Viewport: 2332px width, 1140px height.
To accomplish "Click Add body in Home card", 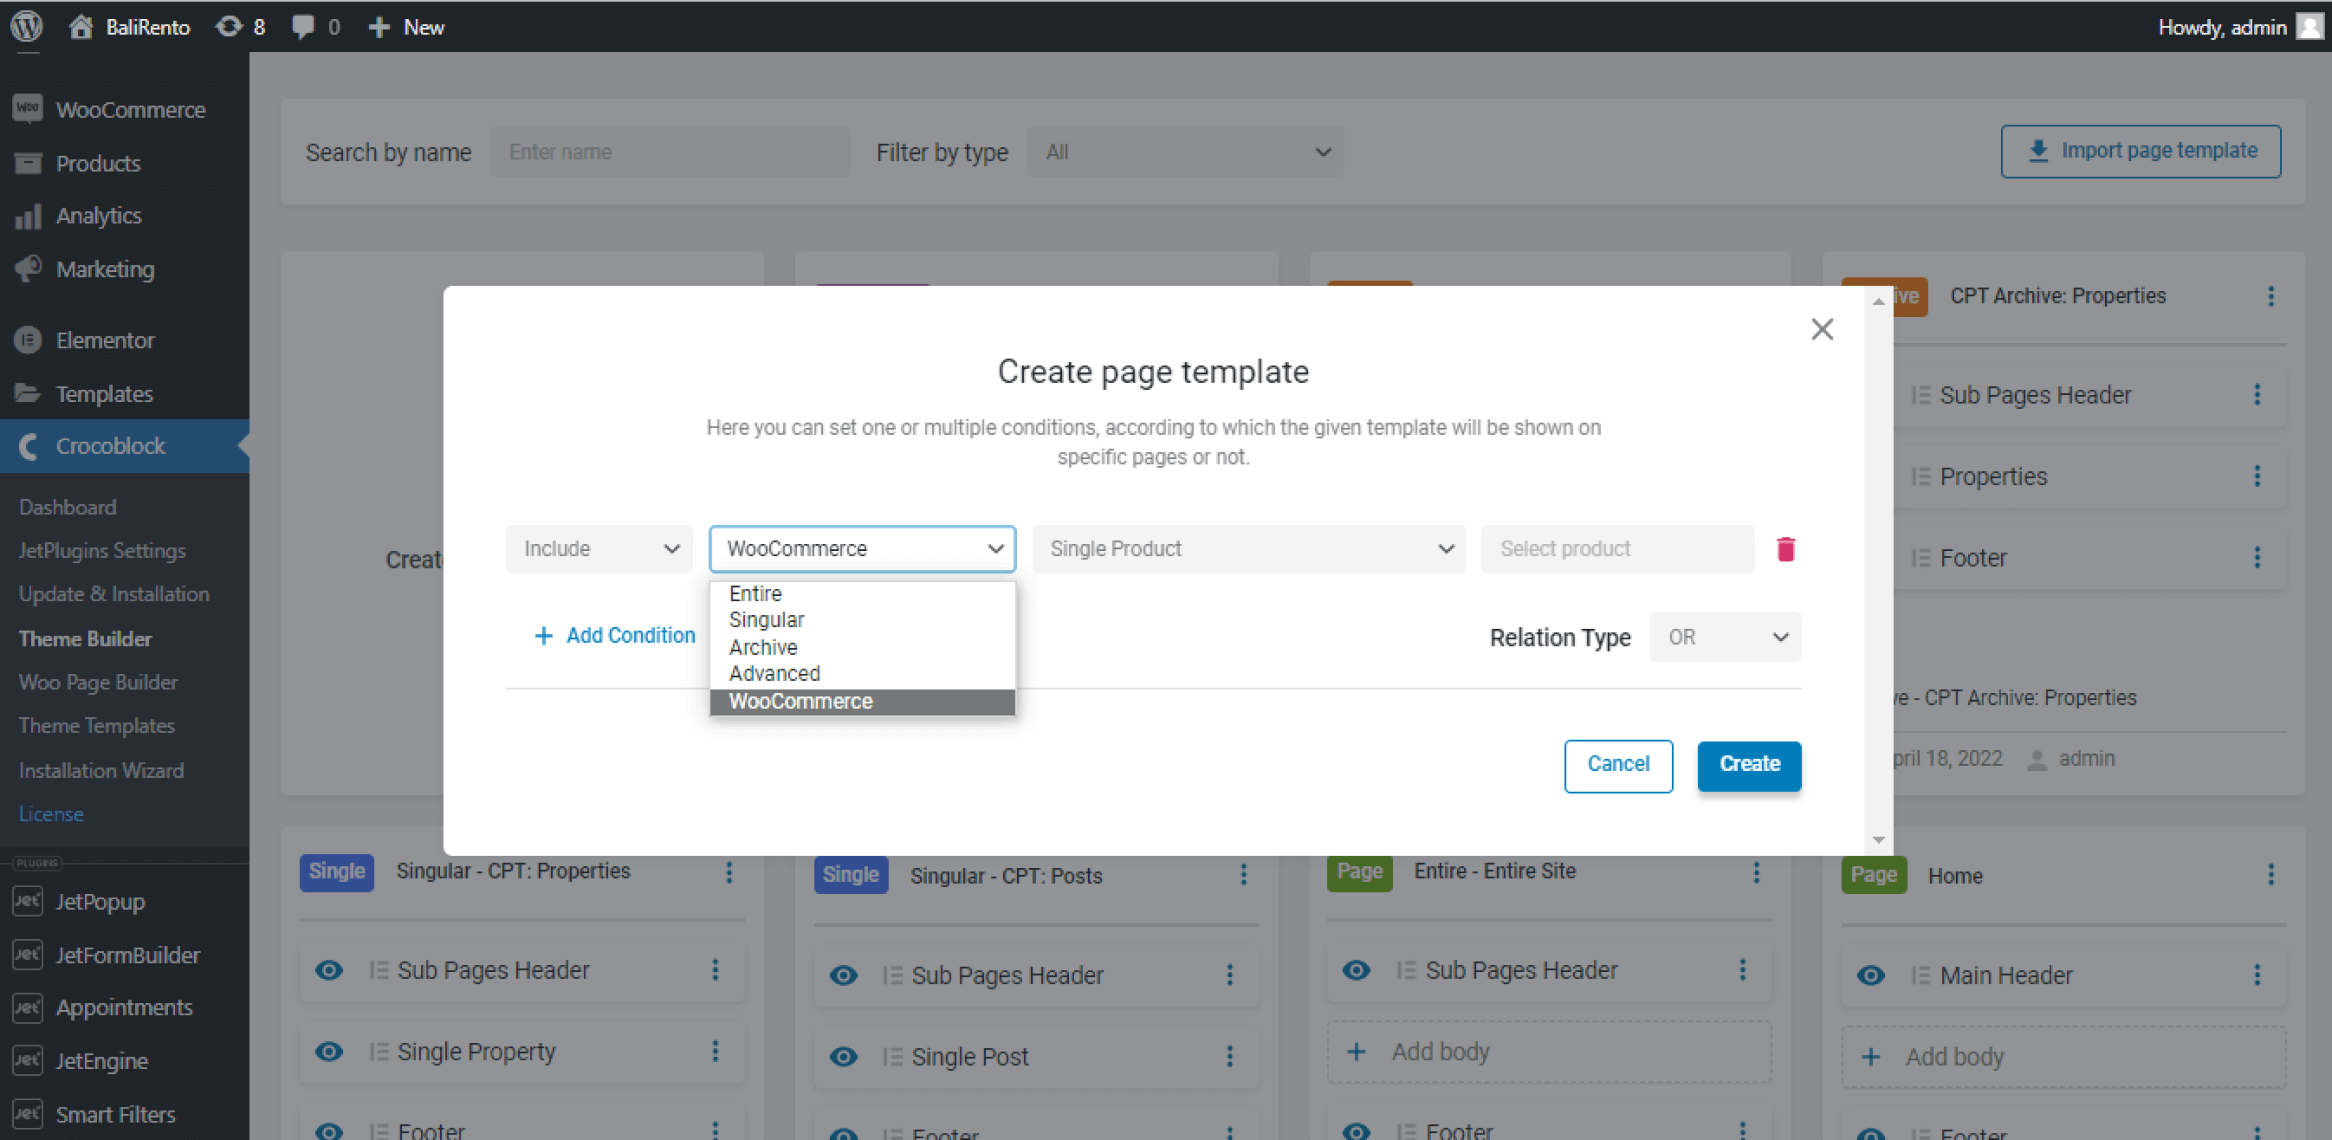I will [2063, 1057].
